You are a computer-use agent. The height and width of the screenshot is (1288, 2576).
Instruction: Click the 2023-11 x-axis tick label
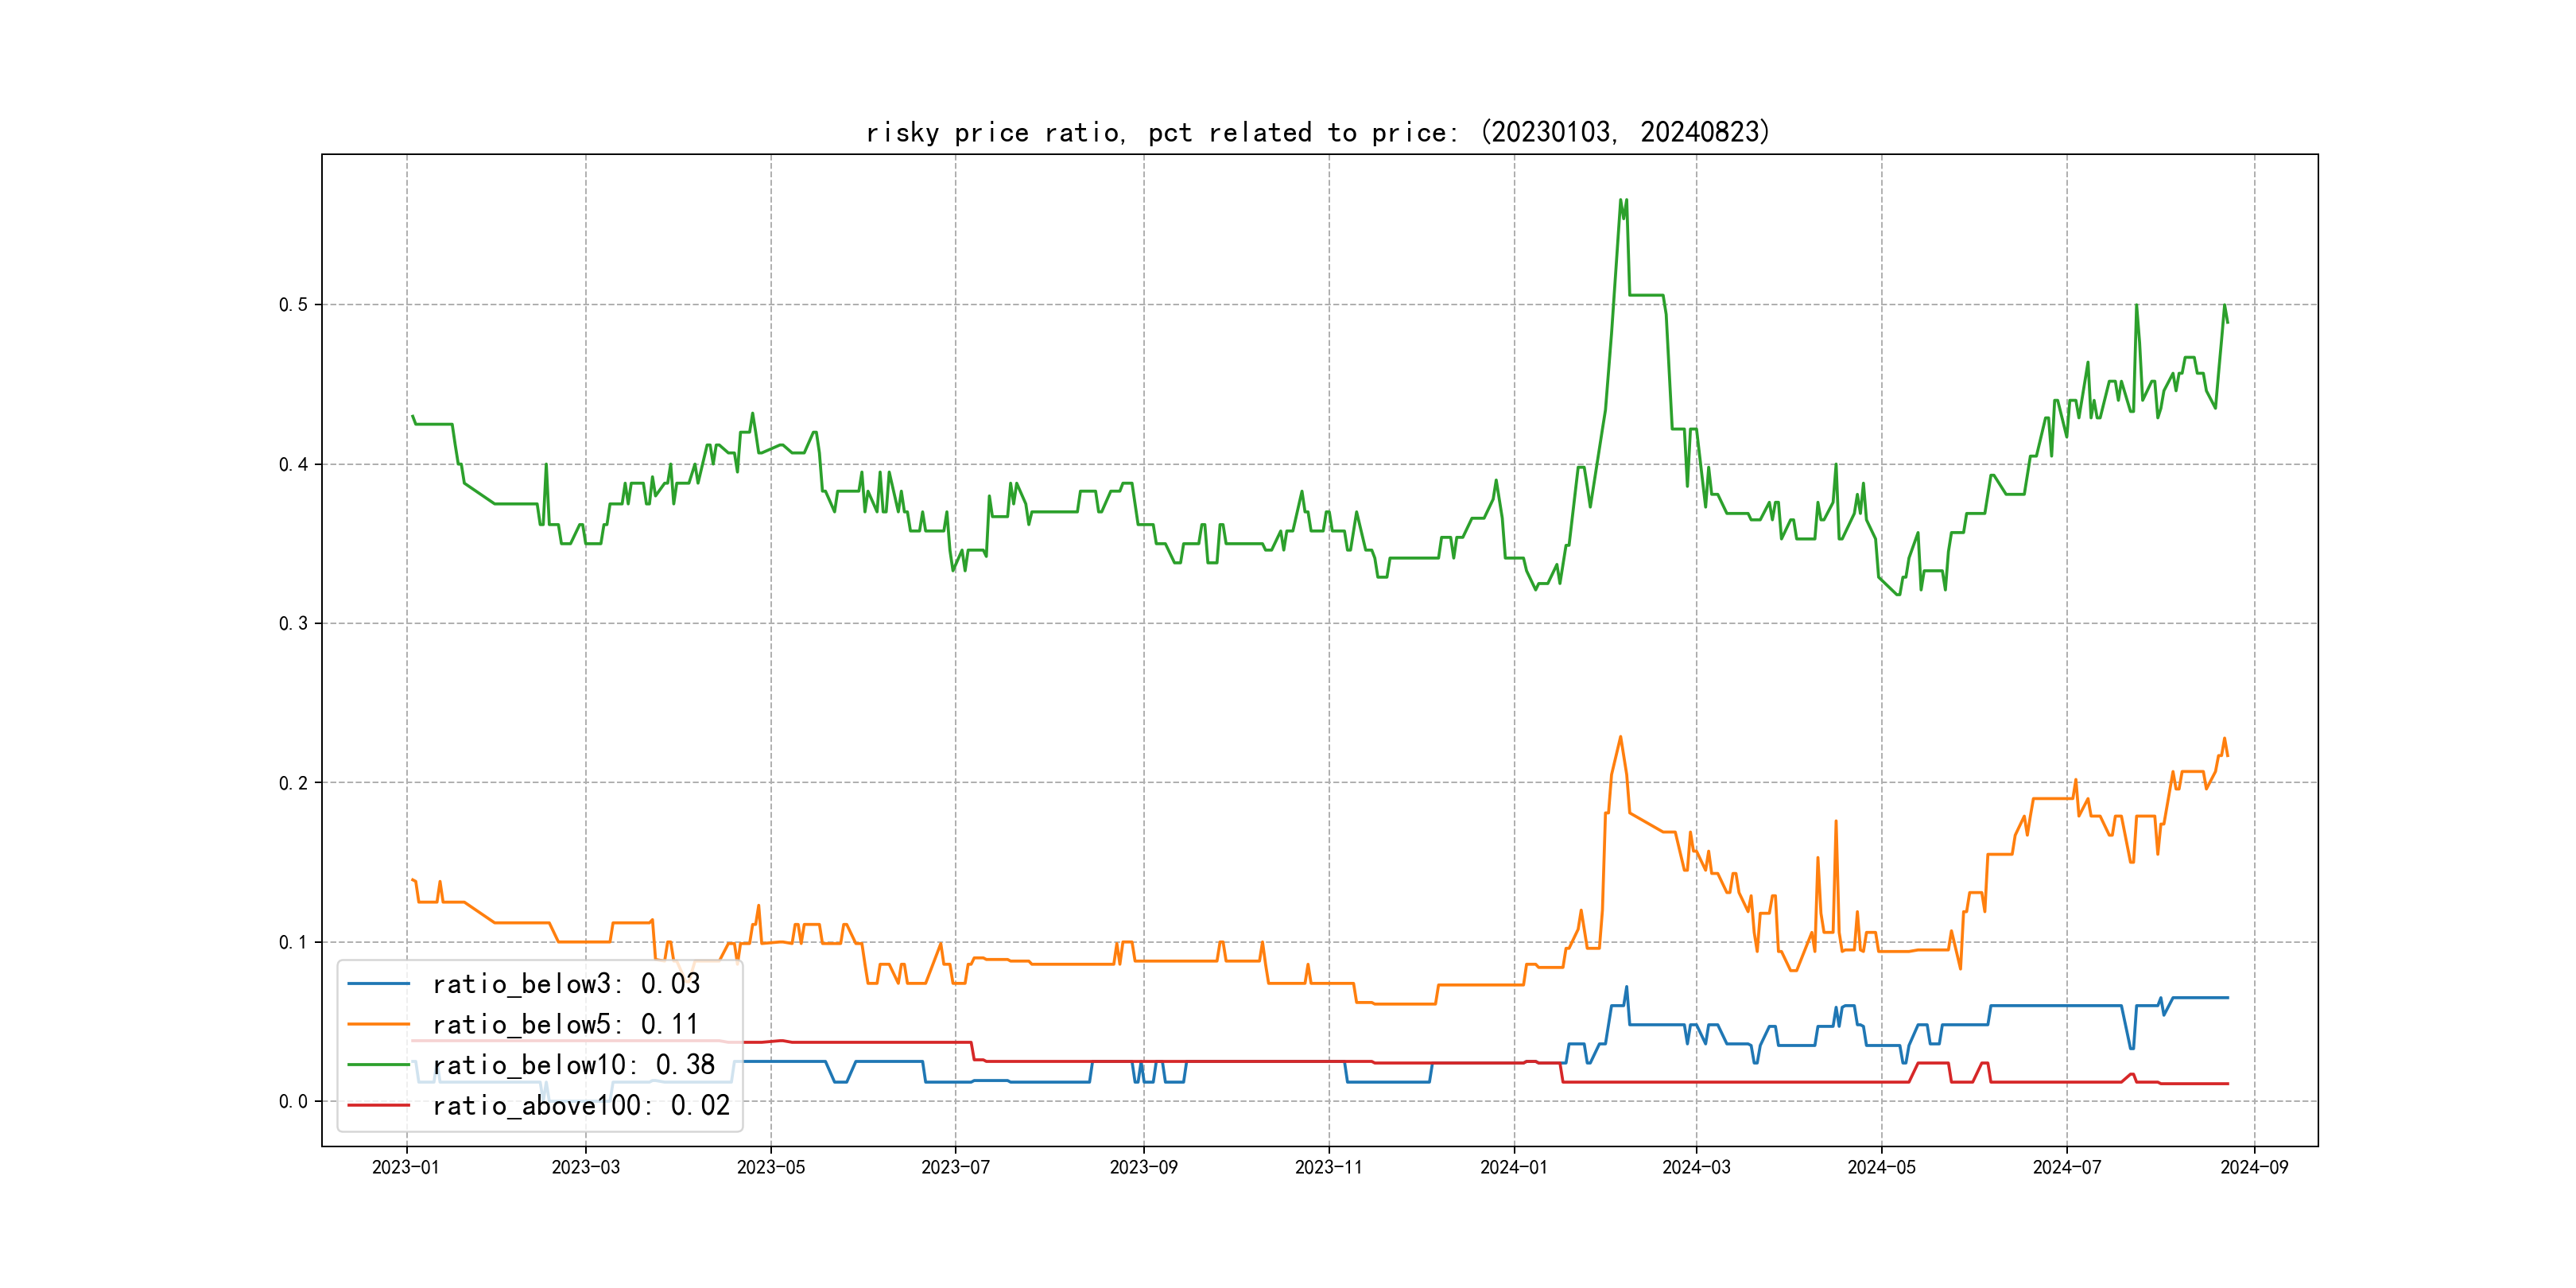1329,1167
